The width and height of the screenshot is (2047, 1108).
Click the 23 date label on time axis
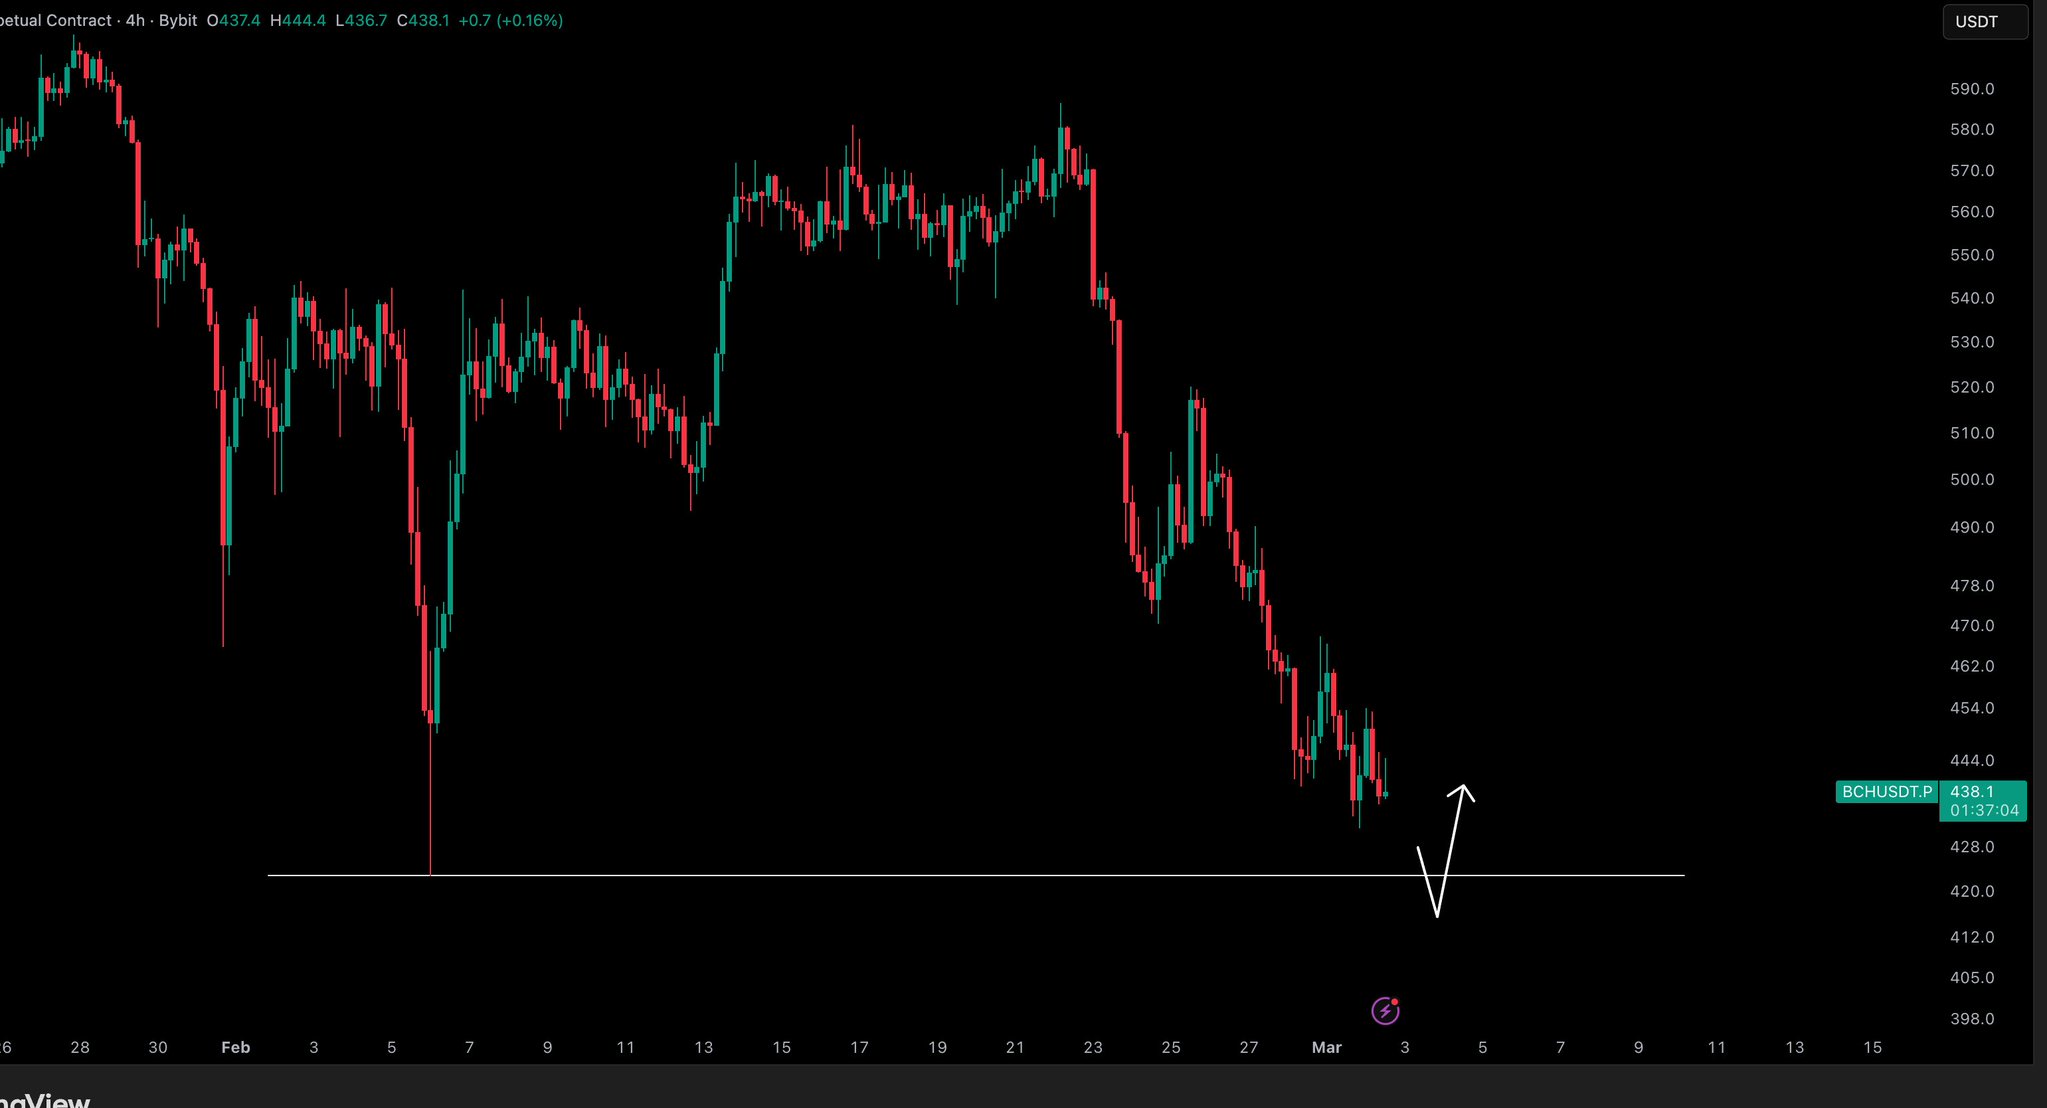[1093, 1047]
